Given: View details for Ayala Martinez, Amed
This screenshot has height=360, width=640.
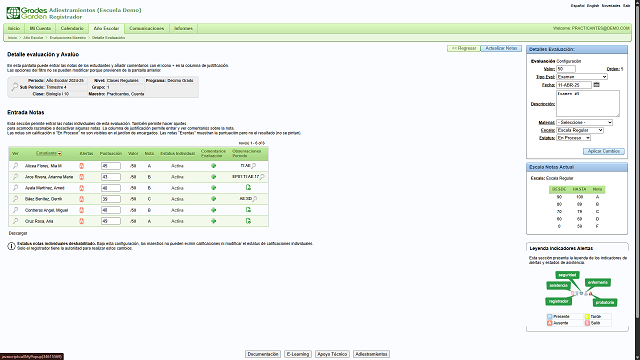Looking at the screenshot, I should coord(15,188).
